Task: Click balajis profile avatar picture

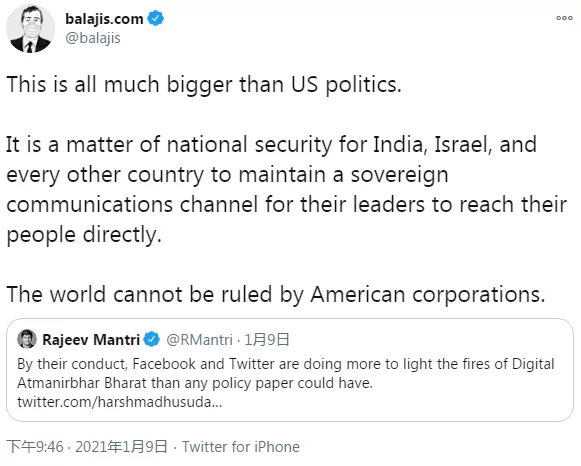Action: 30,29
